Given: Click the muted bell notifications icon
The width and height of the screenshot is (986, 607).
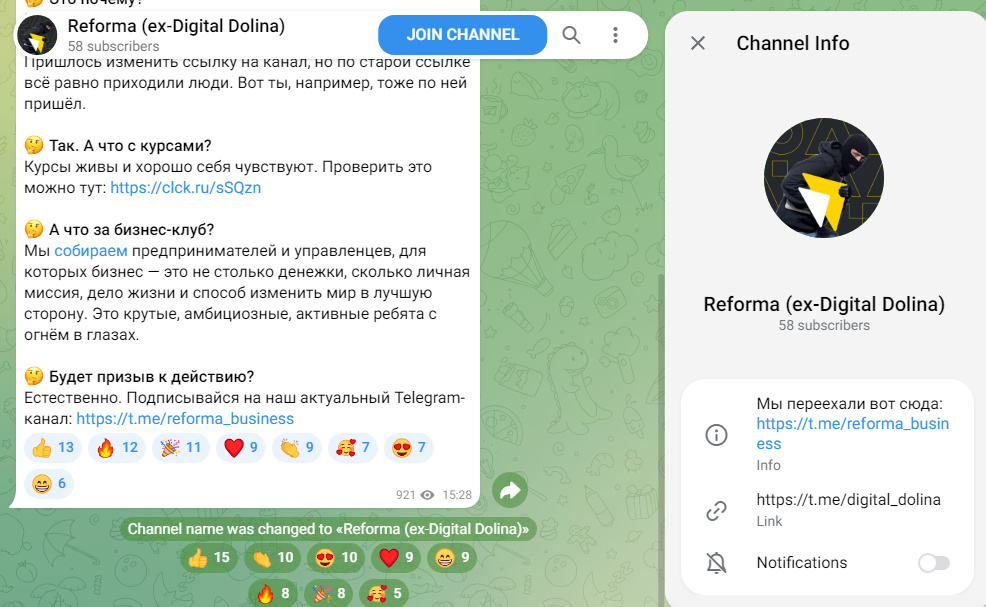Looking at the screenshot, I should 716,562.
